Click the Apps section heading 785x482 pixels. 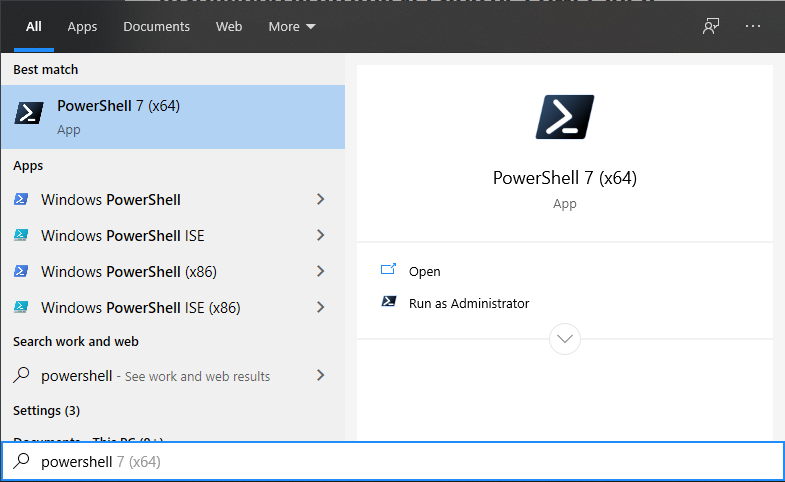click(x=28, y=166)
